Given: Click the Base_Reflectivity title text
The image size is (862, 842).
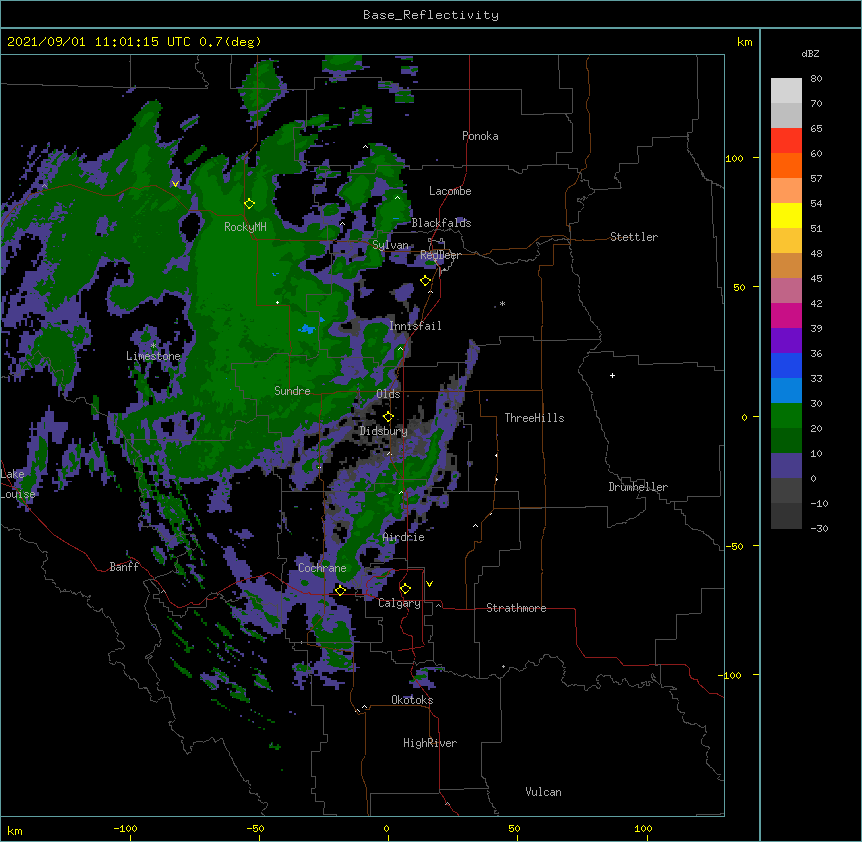Looking at the screenshot, I should [x=431, y=15].
